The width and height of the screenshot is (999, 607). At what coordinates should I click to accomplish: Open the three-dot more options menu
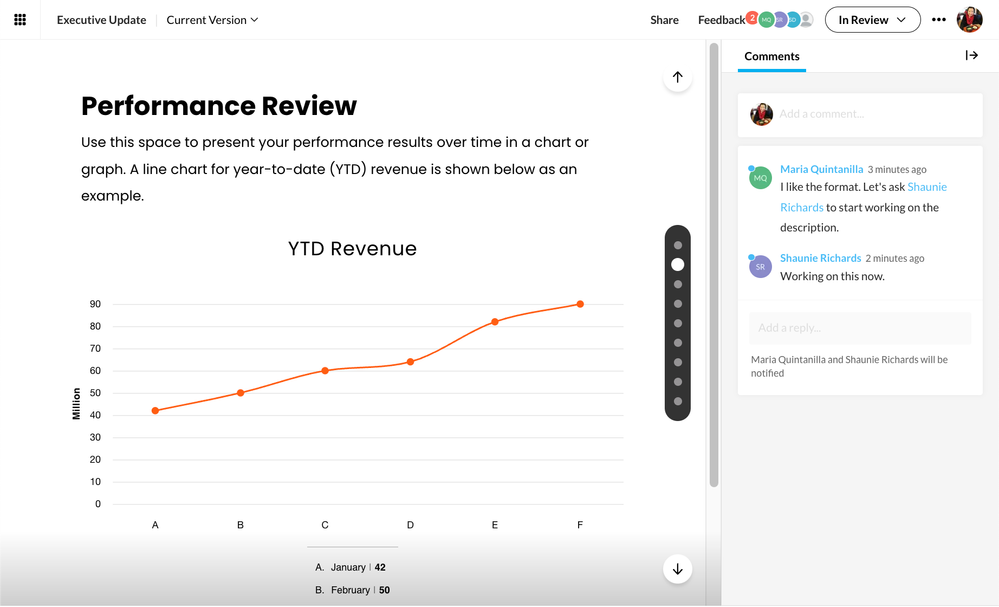pyautogui.click(x=938, y=20)
